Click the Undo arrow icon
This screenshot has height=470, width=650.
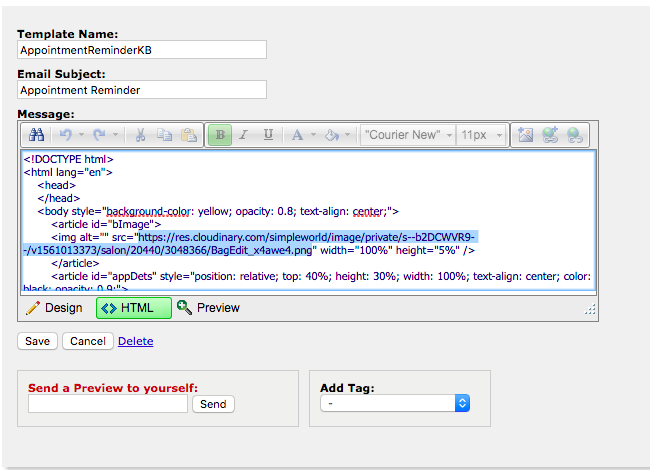(x=65, y=135)
